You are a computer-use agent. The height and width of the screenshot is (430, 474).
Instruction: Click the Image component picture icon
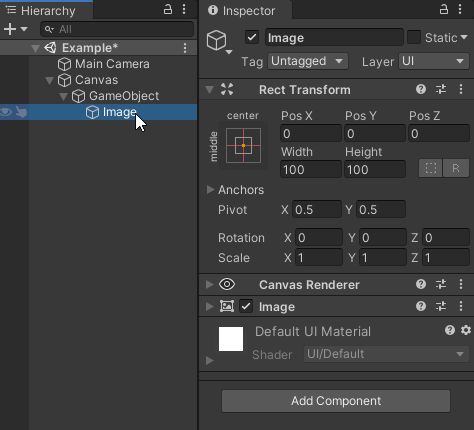coord(227,306)
